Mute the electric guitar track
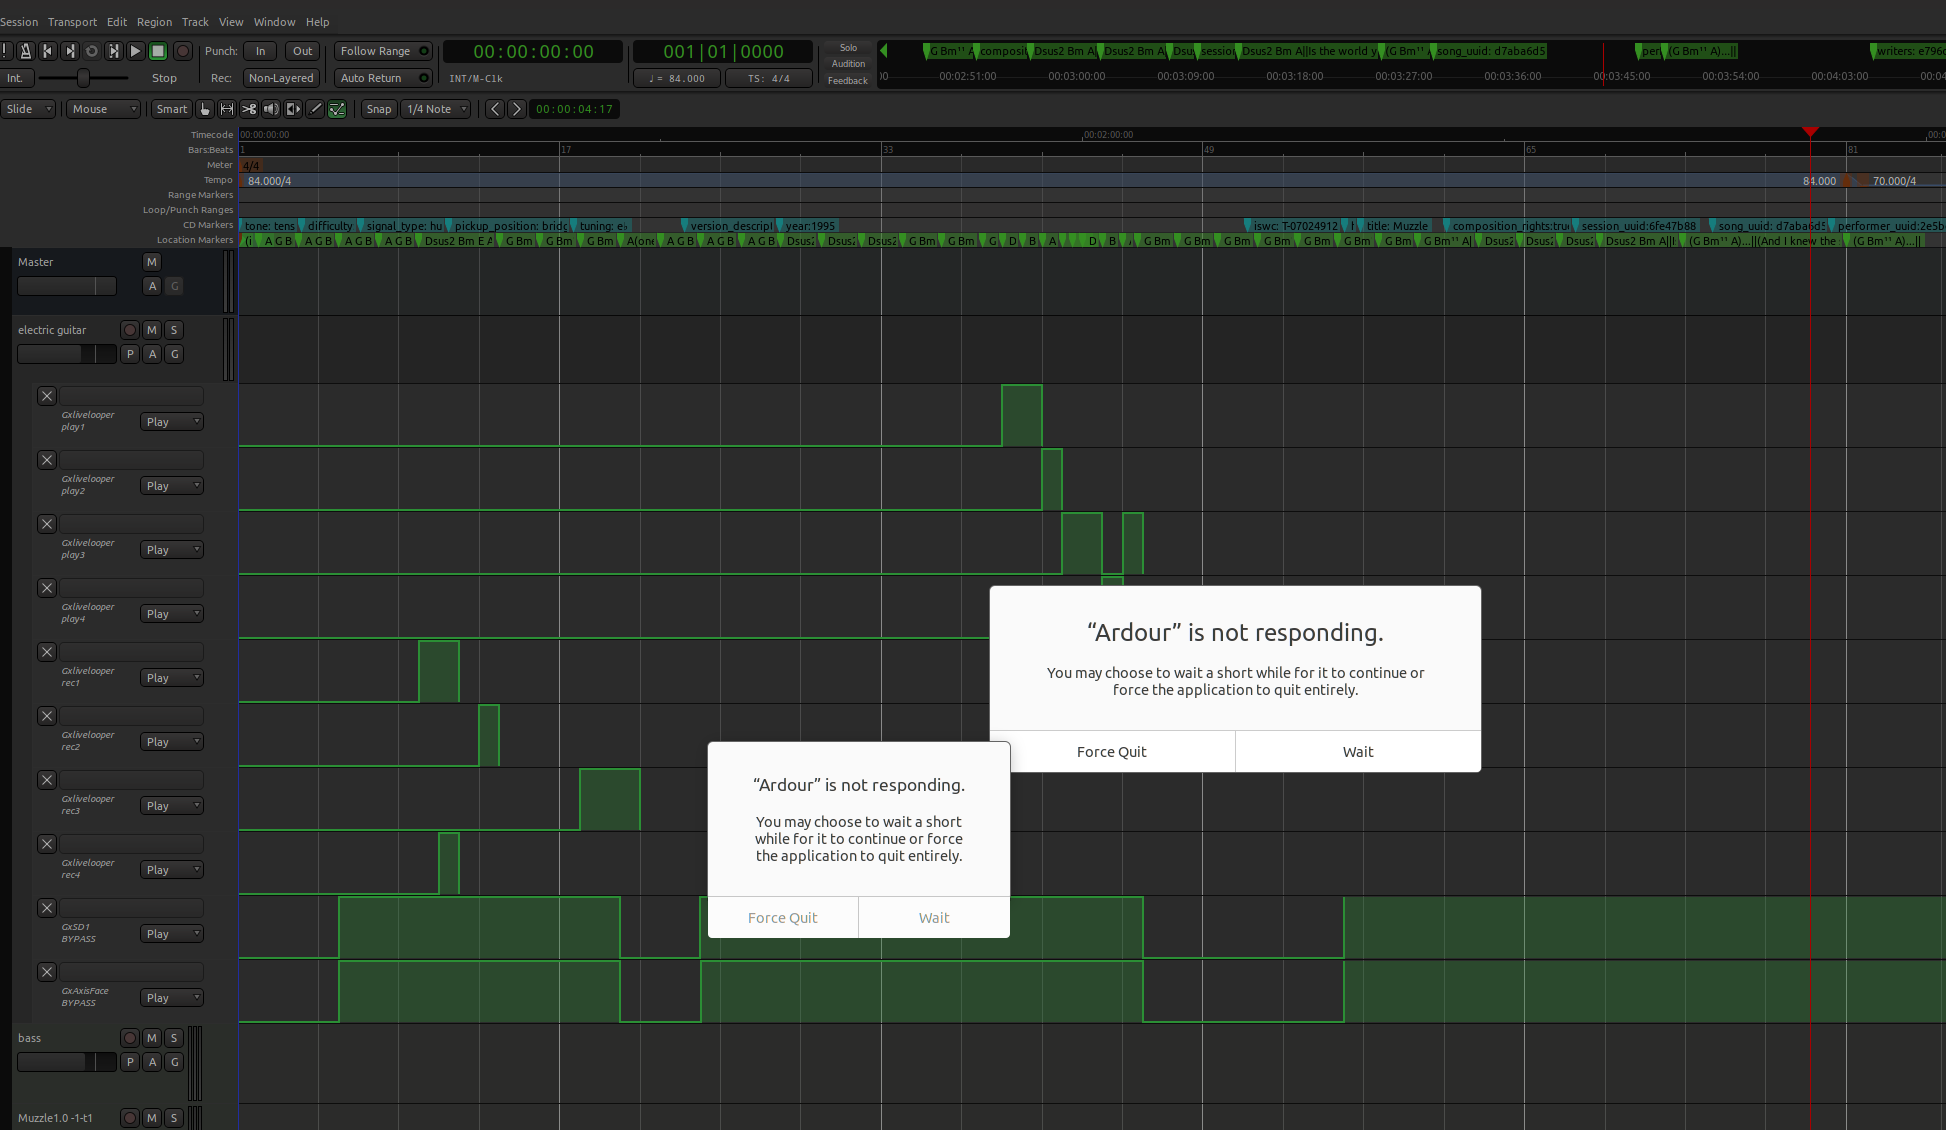This screenshot has height=1130, width=1946. [x=152, y=330]
